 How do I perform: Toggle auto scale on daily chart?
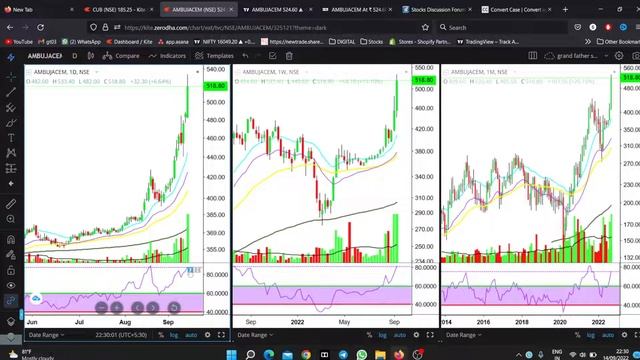[191, 335]
